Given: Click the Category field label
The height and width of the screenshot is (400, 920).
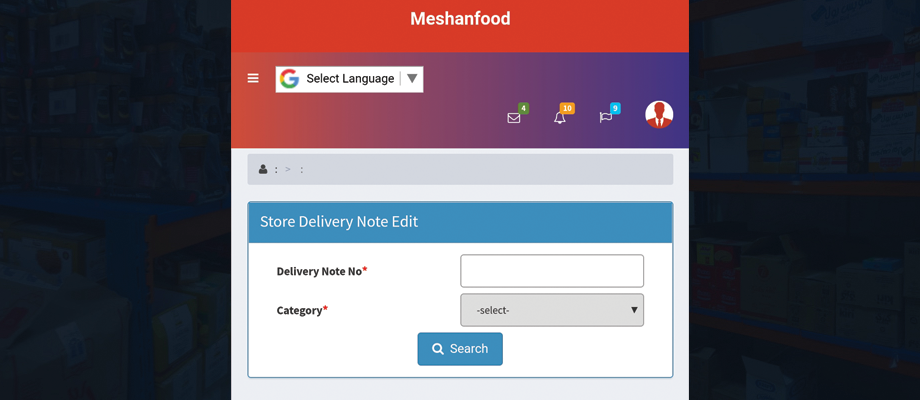Looking at the screenshot, I should point(302,310).
